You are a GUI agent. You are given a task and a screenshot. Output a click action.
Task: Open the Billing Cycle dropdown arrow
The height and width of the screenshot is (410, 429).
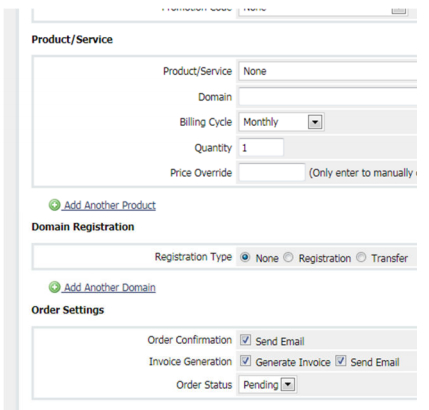click(315, 122)
